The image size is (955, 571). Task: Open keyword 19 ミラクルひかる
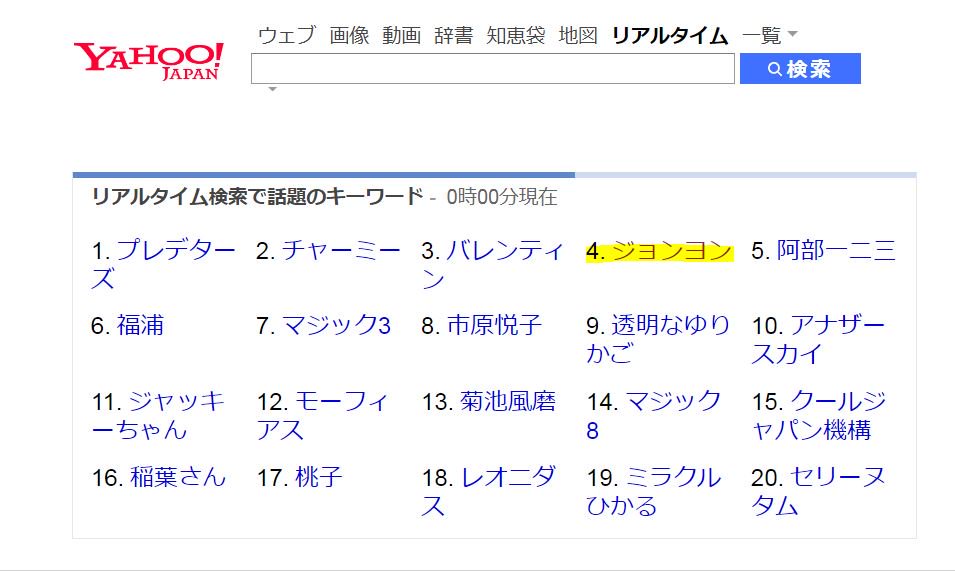click(654, 491)
